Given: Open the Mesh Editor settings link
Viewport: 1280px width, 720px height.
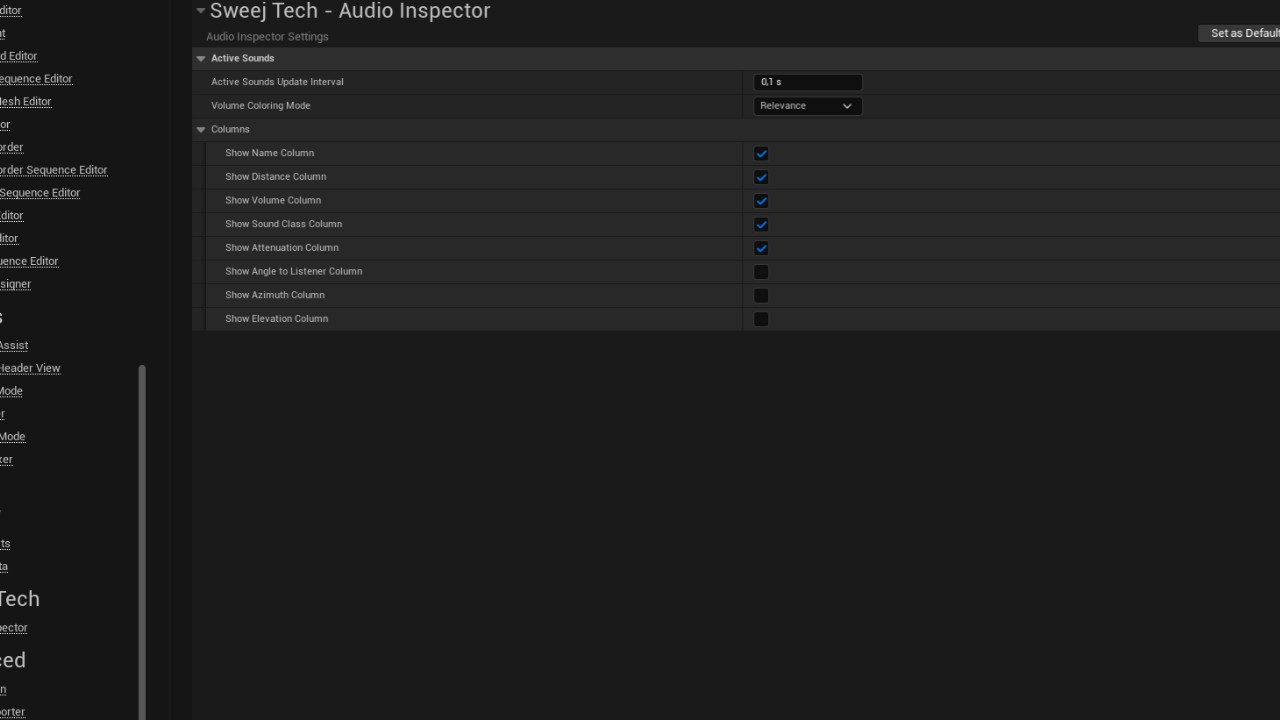Looking at the screenshot, I should click(25, 101).
